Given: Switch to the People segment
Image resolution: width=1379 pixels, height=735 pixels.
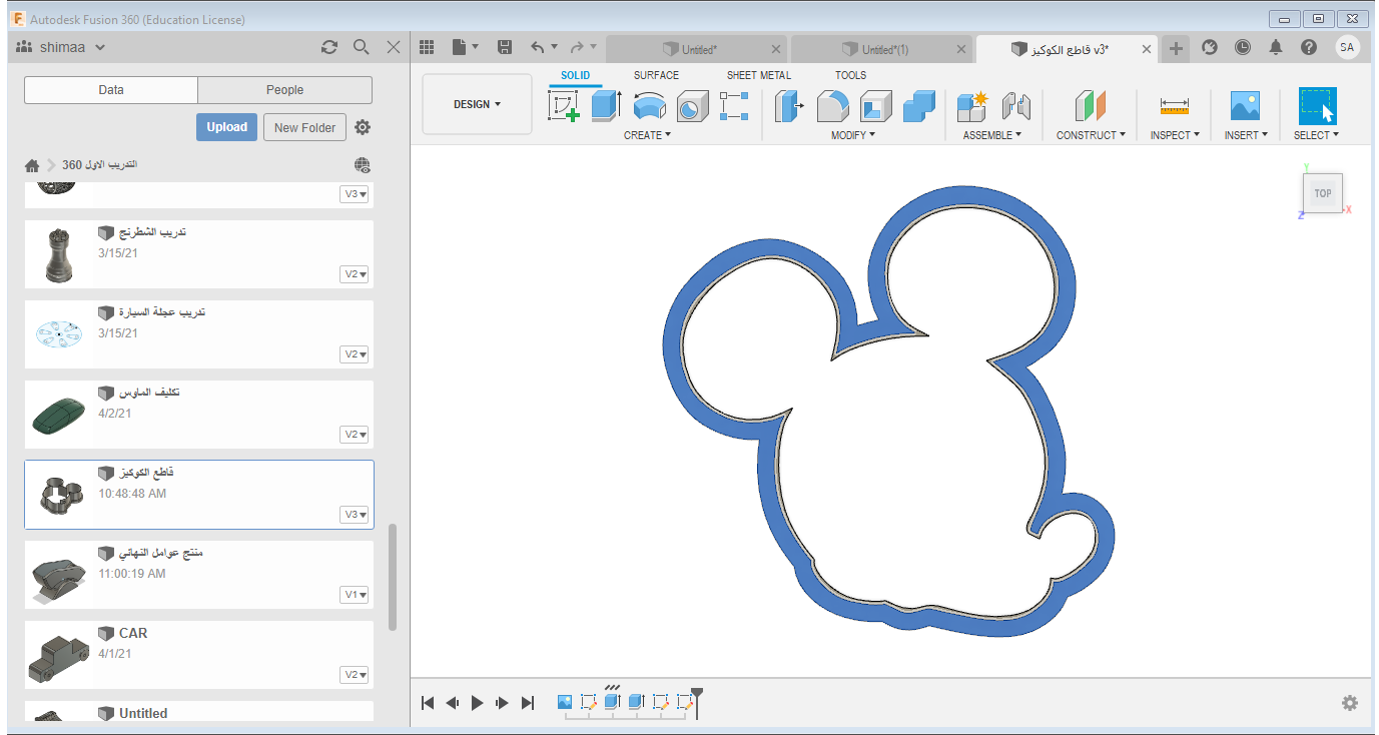Looking at the screenshot, I should pyautogui.click(x=285, y=90).
